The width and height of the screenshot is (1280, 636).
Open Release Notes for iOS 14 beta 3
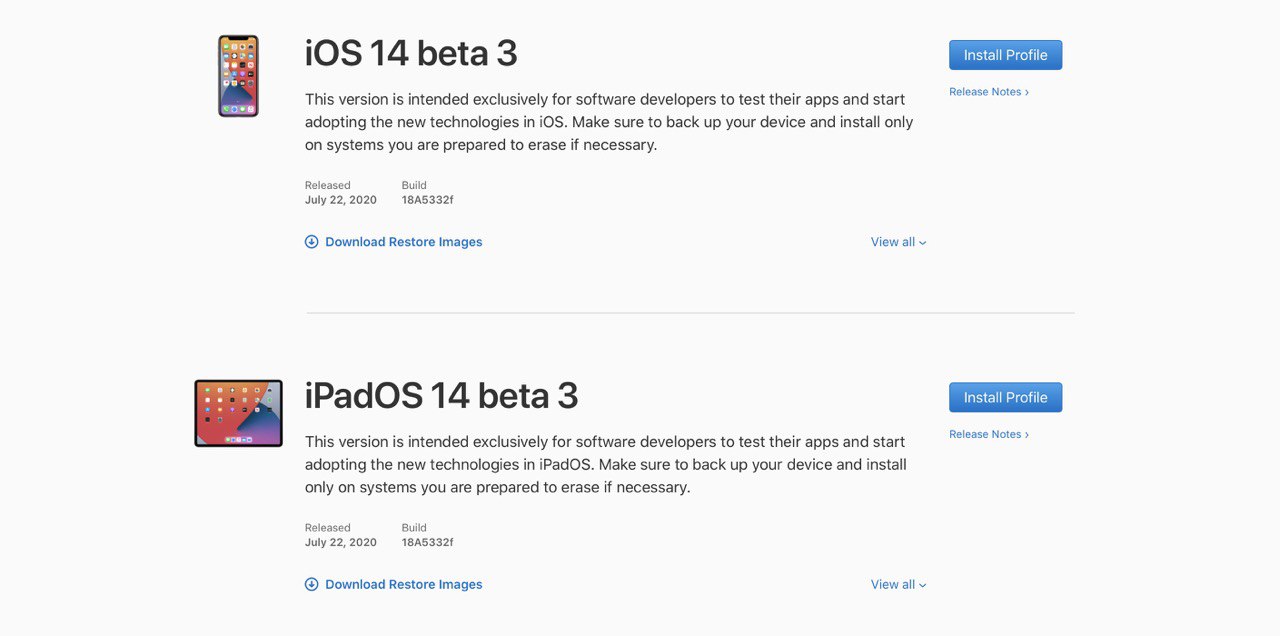tap(989, 92)
